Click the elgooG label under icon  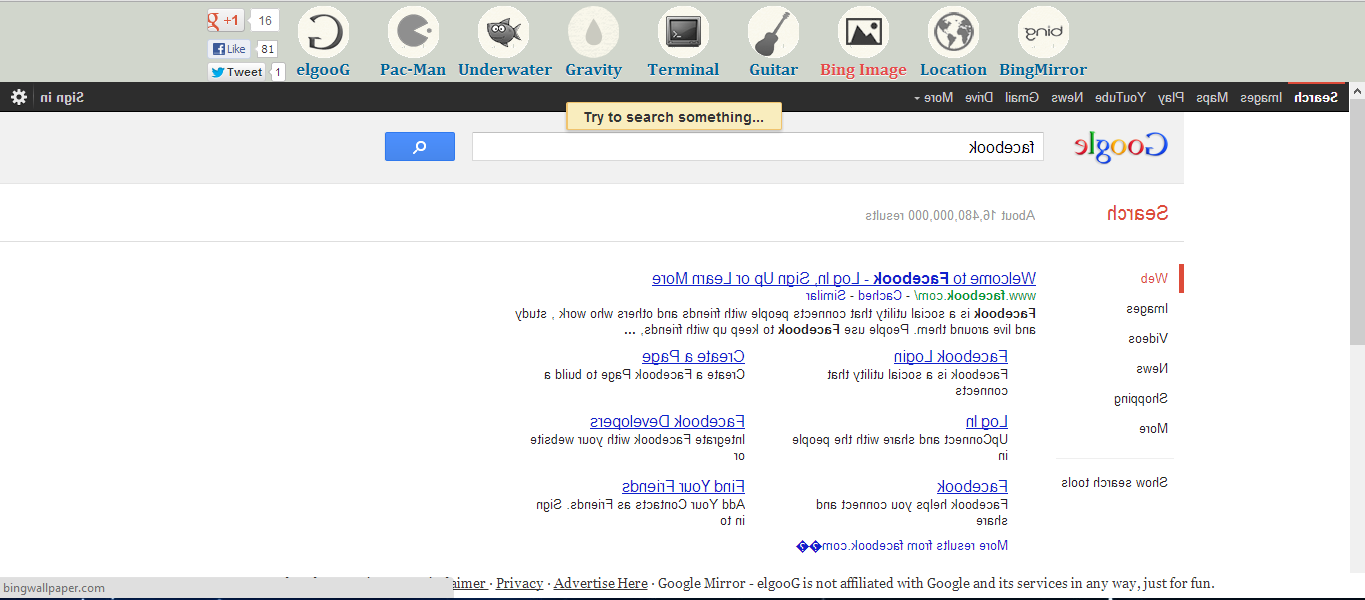324,70
